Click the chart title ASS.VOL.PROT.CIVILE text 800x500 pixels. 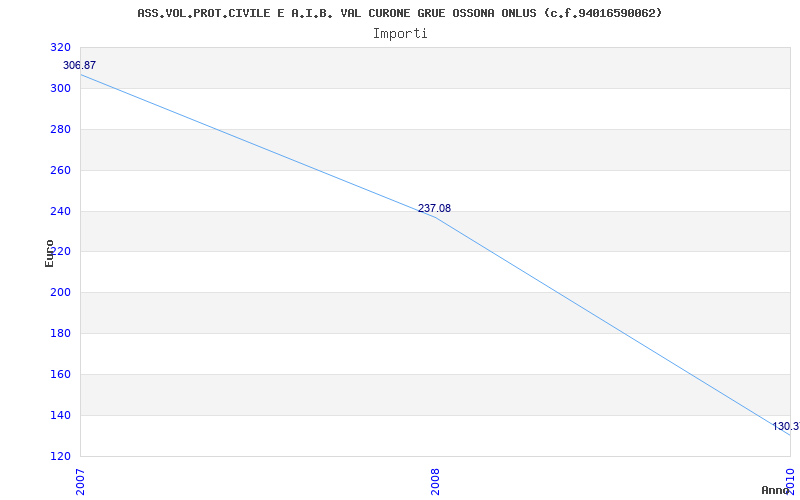tap(399, 13)
